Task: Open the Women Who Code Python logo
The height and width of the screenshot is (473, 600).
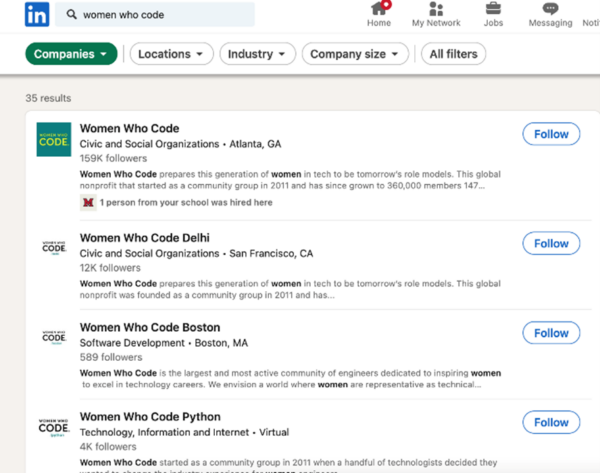Action: coord(54,427)
